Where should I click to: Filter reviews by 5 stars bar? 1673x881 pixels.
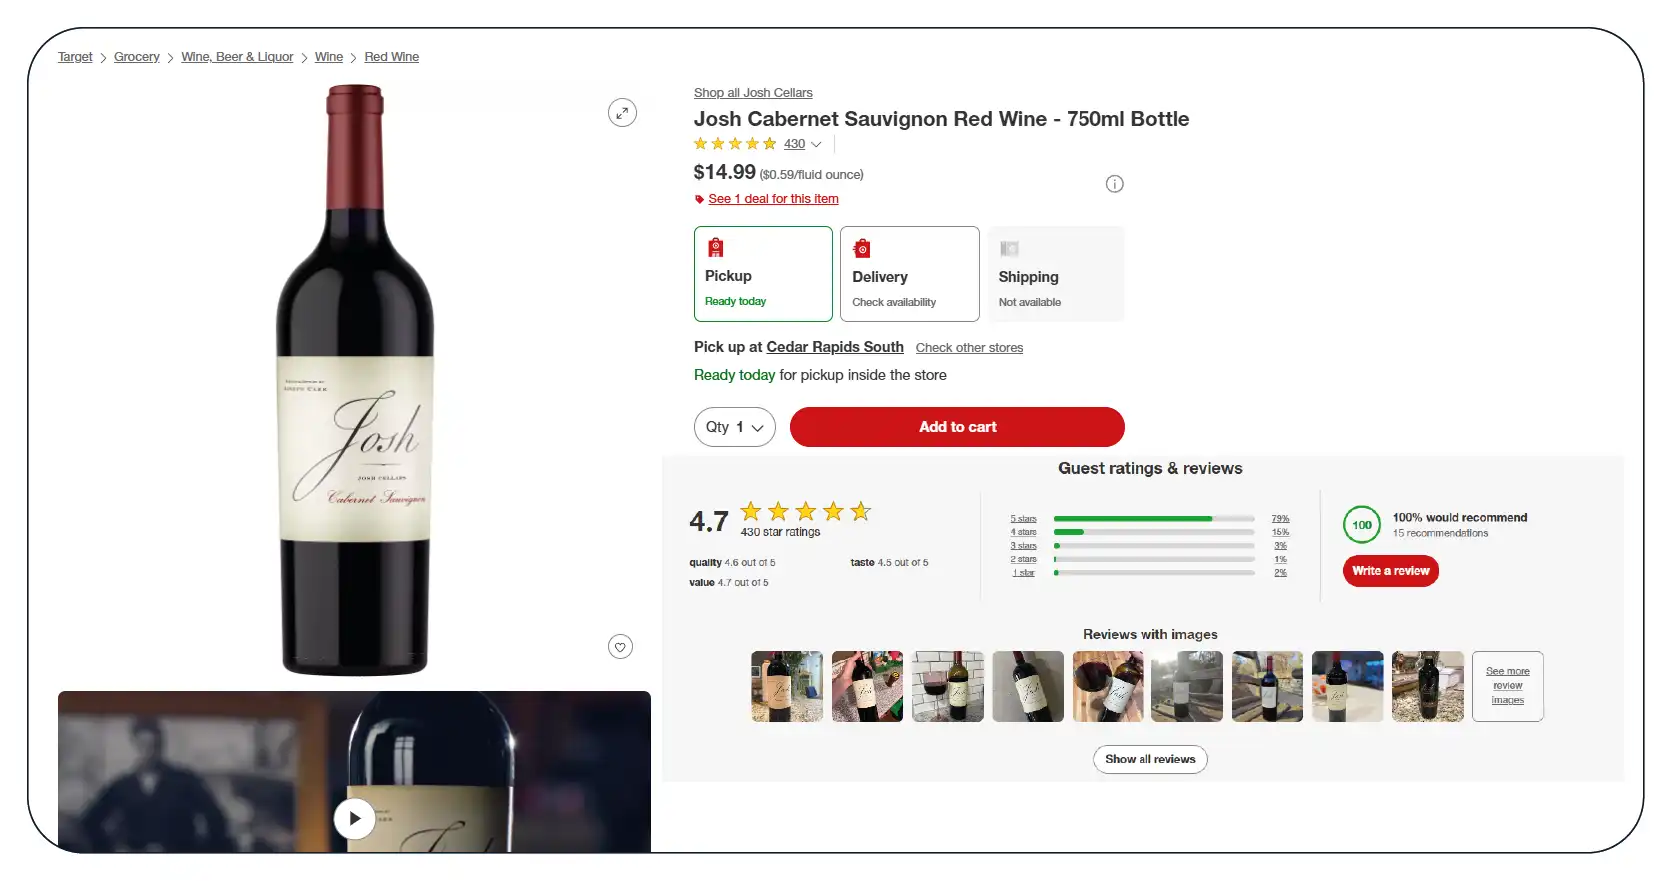(1153, 519)
